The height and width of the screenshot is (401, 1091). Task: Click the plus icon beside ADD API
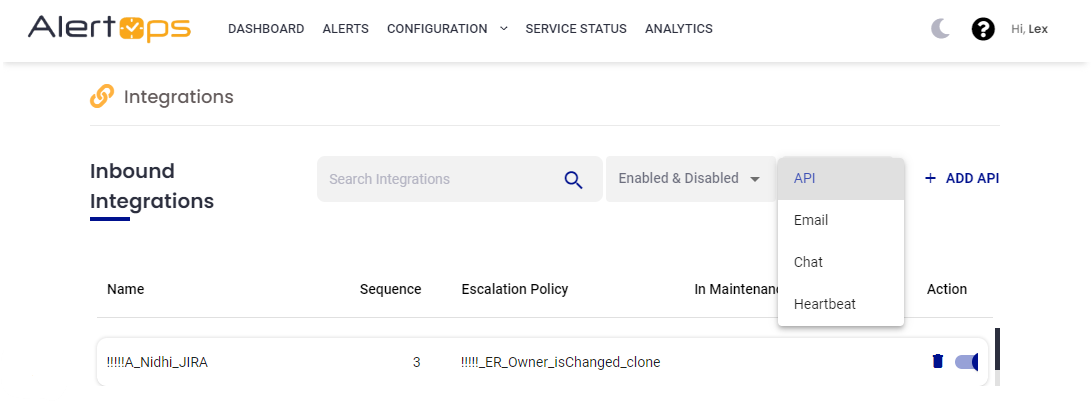[x=930, y=178]
